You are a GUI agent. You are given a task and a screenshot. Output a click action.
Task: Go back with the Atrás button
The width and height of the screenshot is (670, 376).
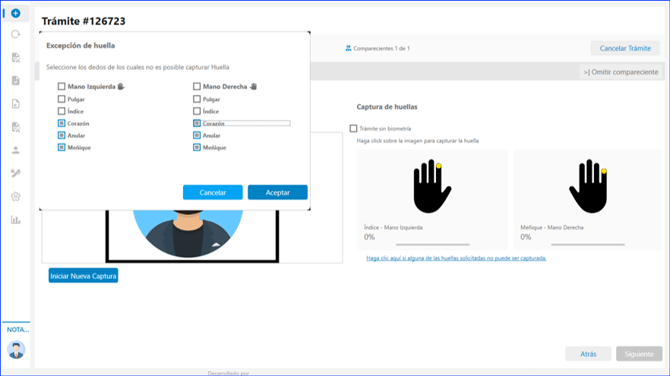[588, 354]
